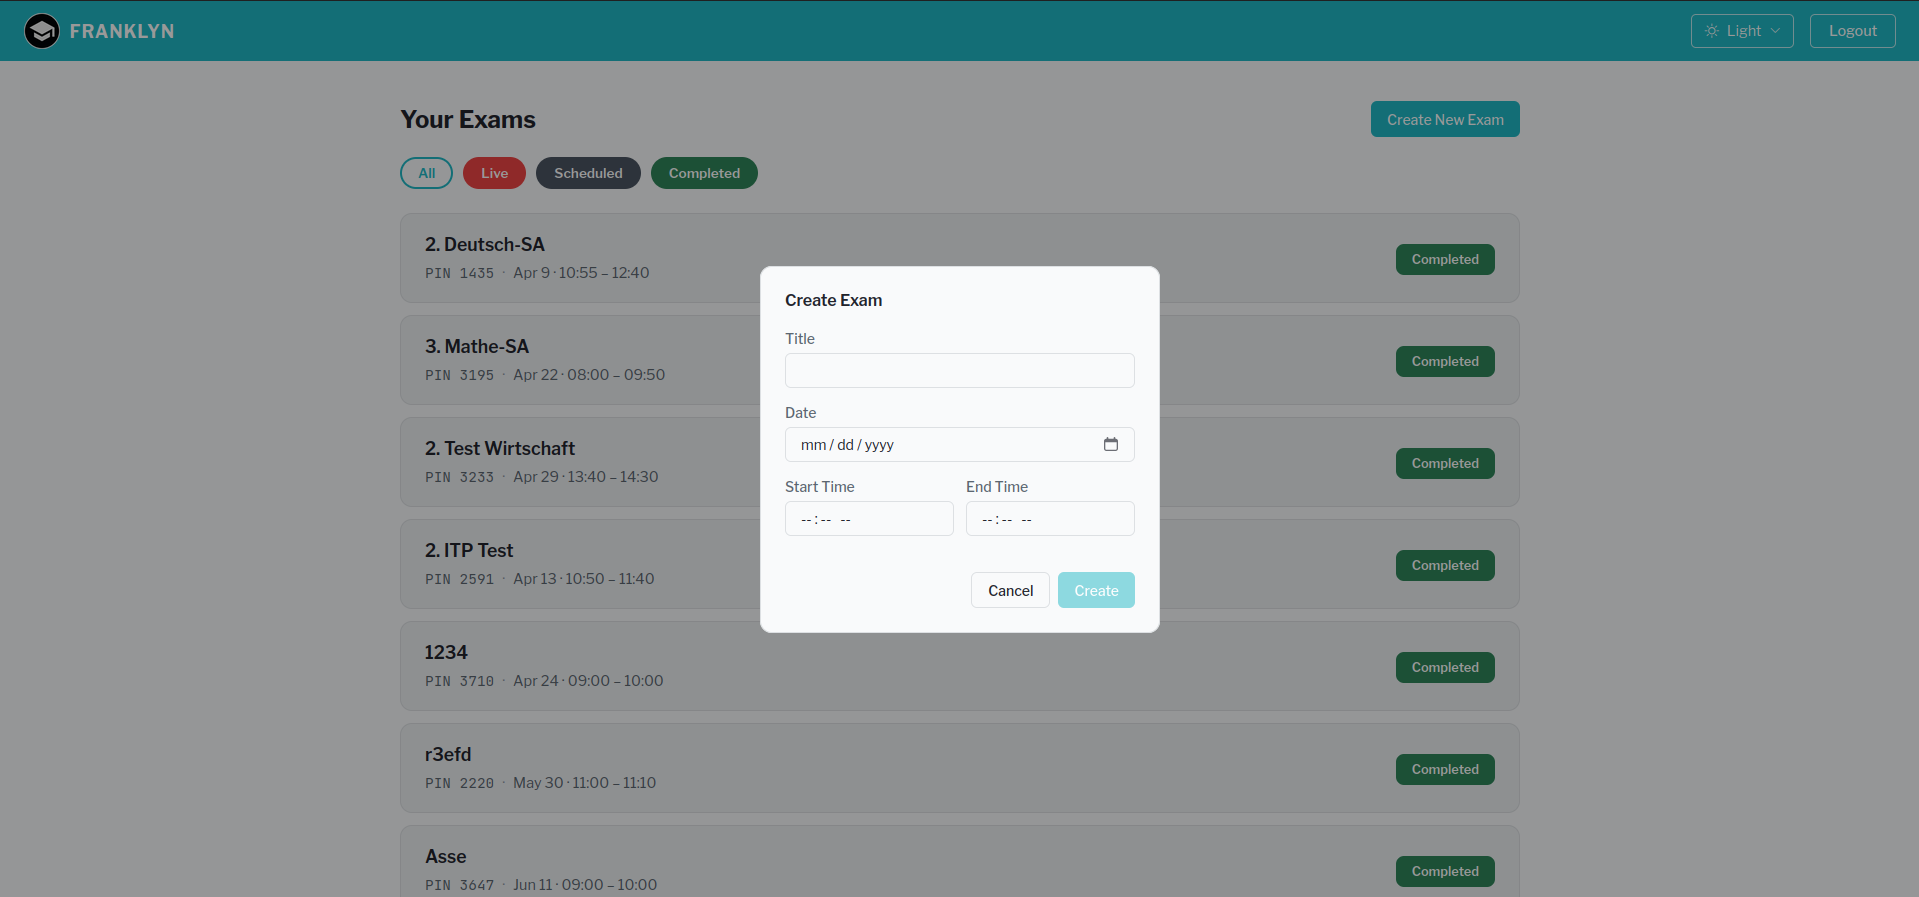Click Apr 22 time on Mathe-SA
This screenshot has width=1919, height=897.
pos(589,375)
